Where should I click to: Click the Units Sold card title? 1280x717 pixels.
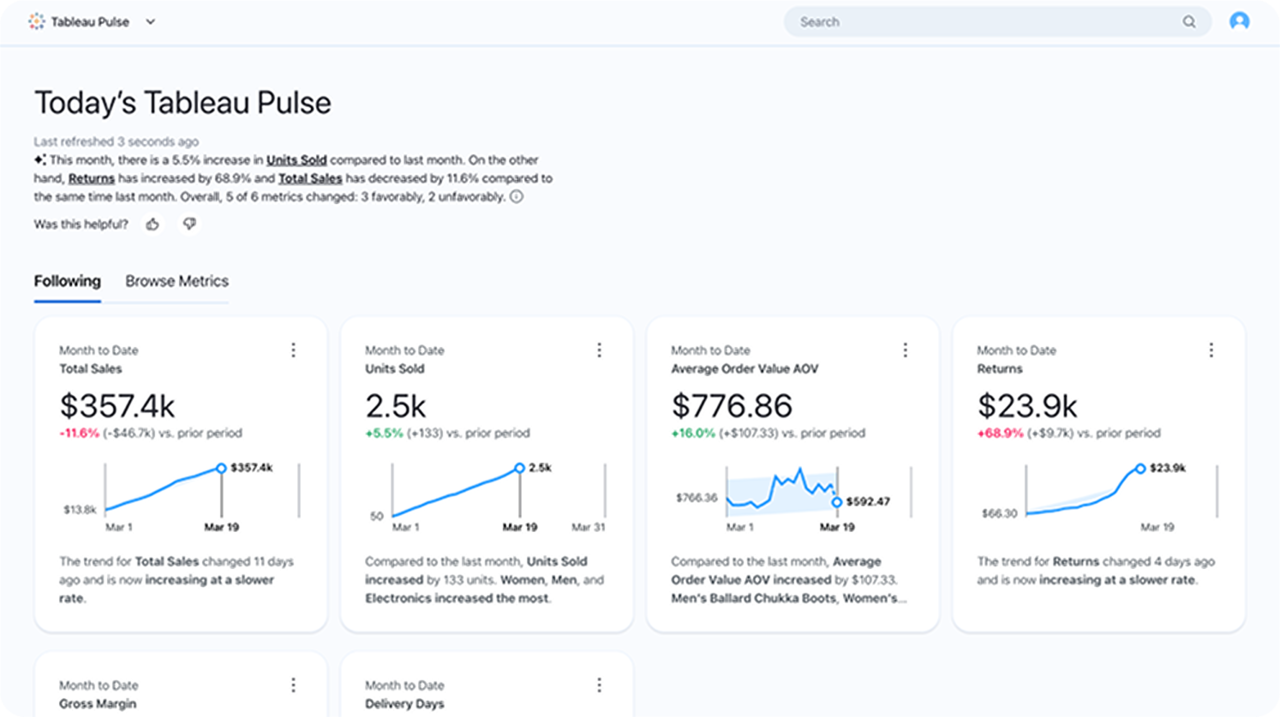(x=395, y=369)
